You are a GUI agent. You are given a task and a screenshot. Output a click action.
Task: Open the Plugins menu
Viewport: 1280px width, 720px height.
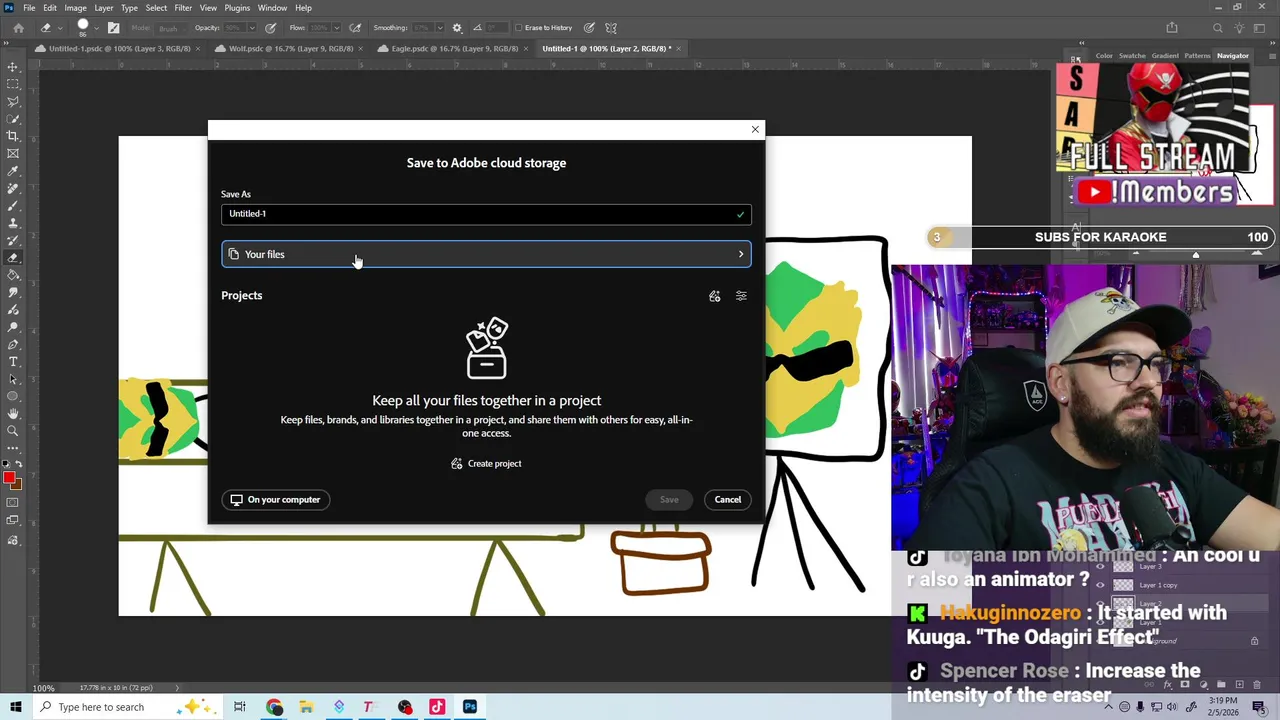237,8
